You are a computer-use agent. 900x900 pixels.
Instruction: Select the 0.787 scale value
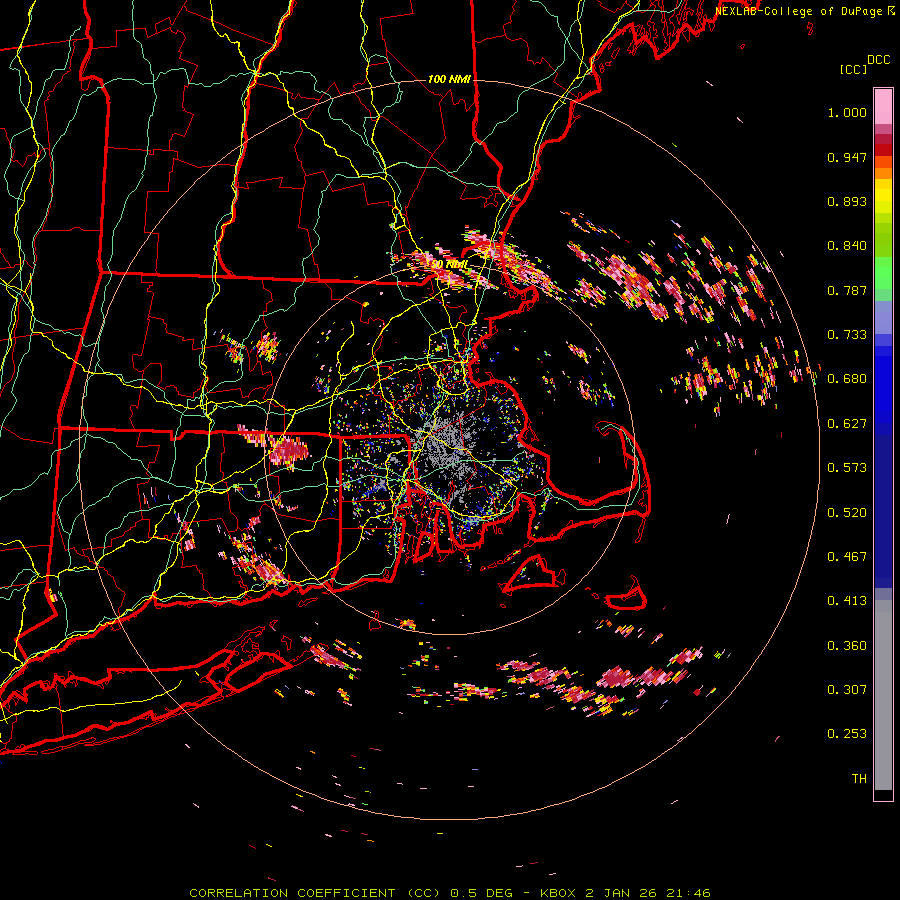[847, 290]
